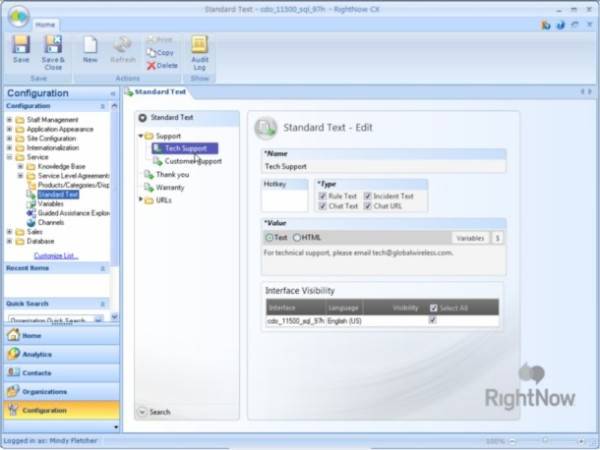Screen dimensions: 600x450
Task: Switch to the Home ribbon tab
Action: tap(45, 25)
